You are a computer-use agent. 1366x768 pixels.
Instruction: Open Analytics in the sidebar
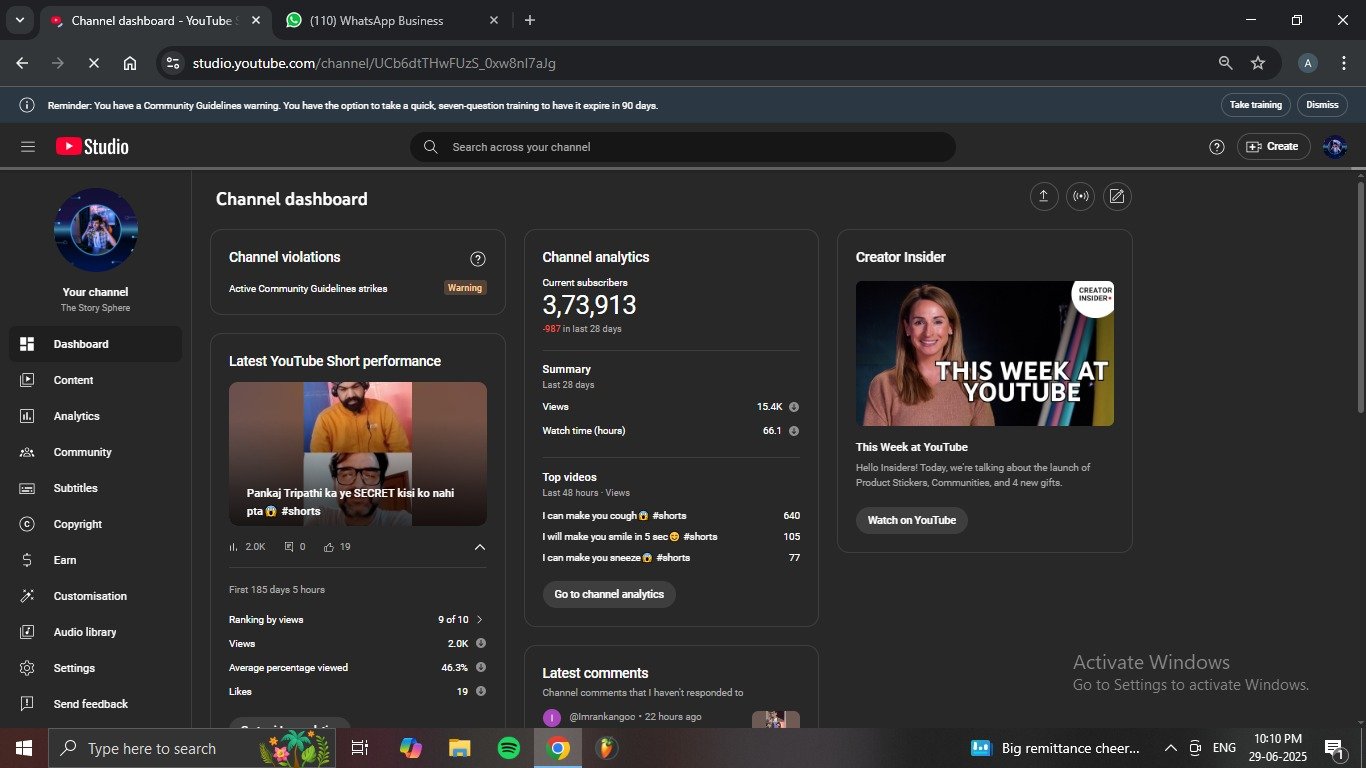pos(96,416)
